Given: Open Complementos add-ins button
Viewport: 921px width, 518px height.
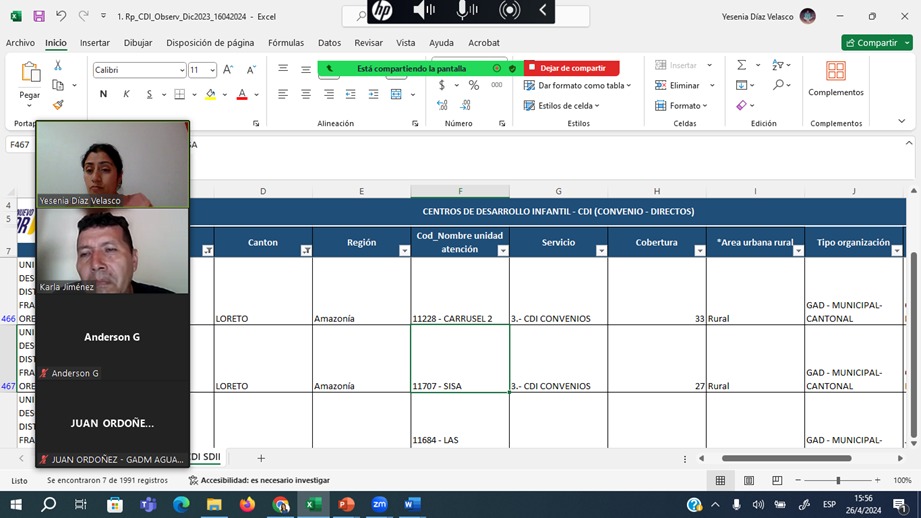Looking at the screenshot, I should (x=836, y=79).
